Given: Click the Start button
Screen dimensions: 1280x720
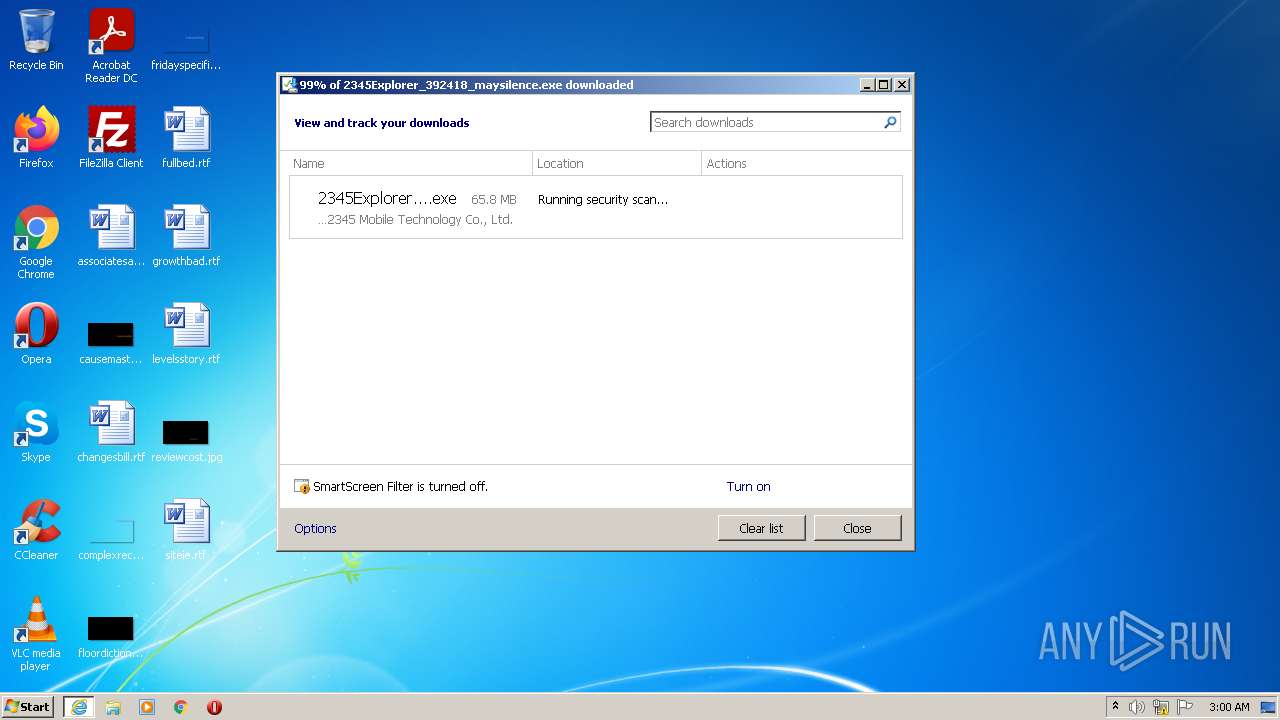Looking at the screenshot, I should click(28, 707).
